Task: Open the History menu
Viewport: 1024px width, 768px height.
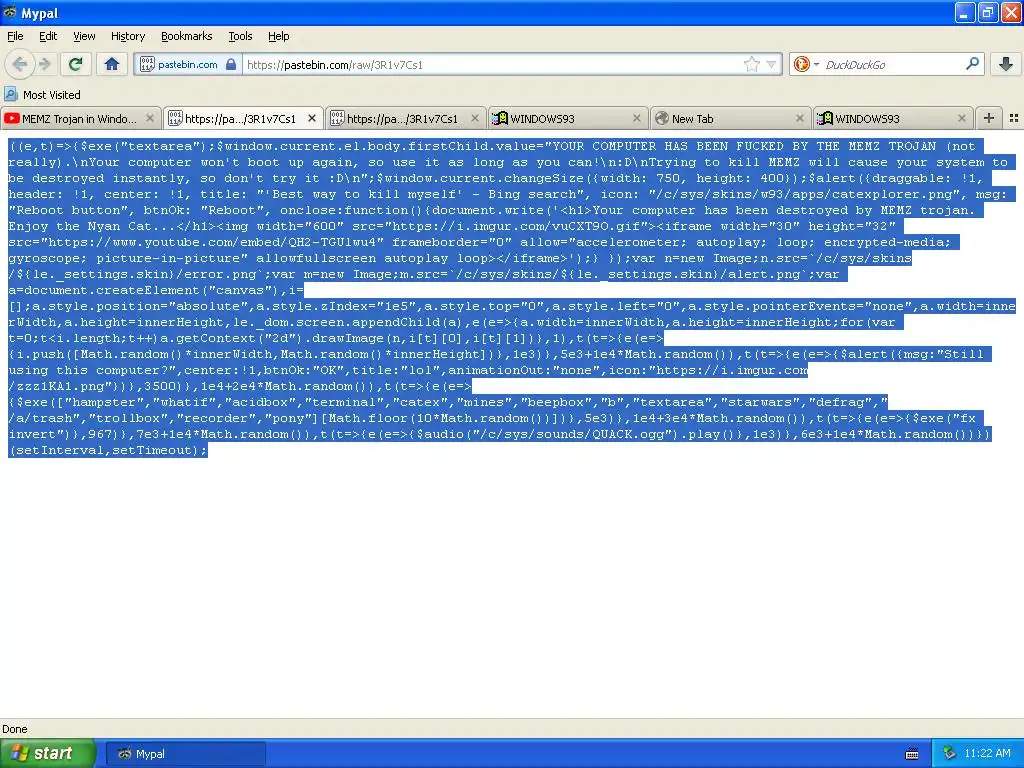Action: [x=128, y=37]
